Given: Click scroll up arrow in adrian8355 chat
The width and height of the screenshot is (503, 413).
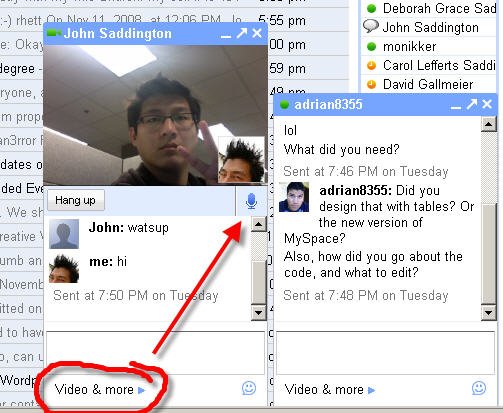Looking at the screenshot, I should point(489,124).
